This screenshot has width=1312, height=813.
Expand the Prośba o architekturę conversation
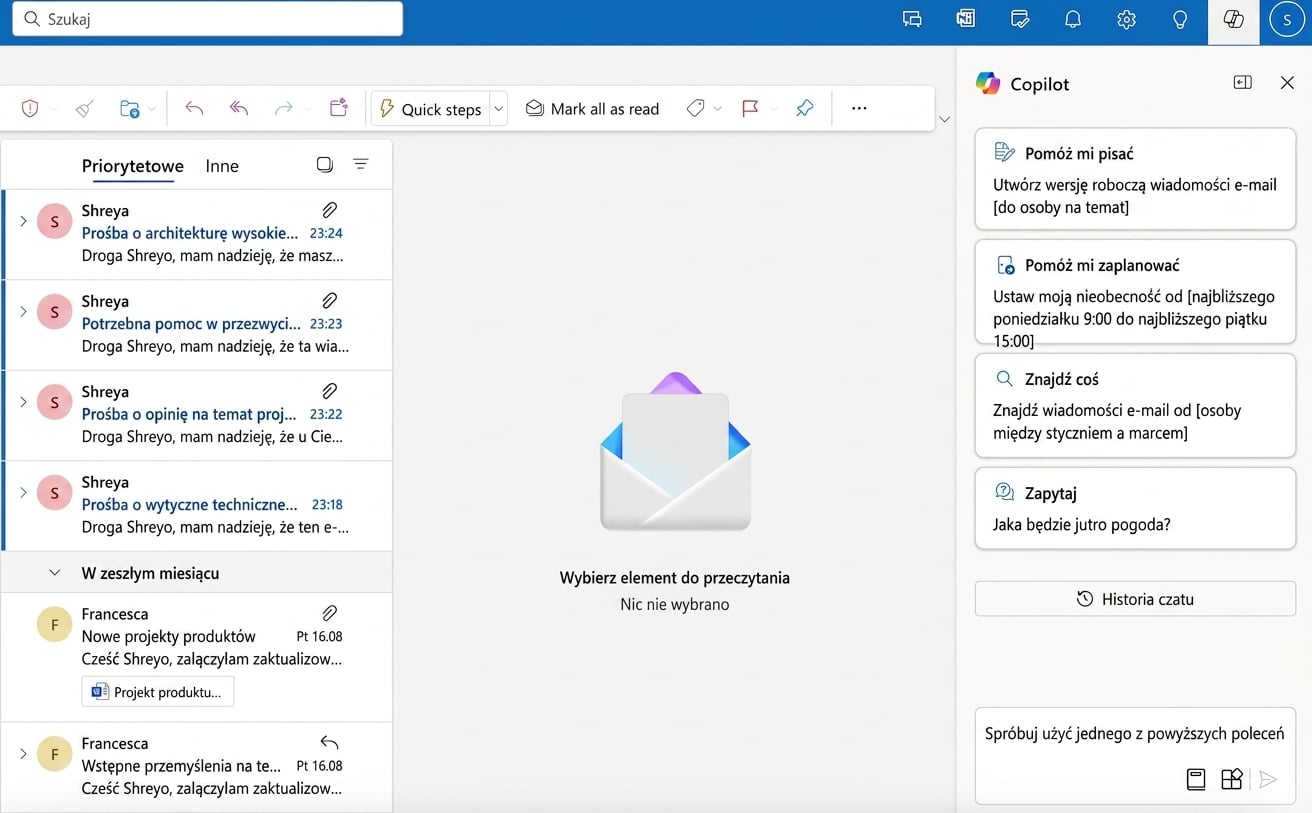(23, 221)
